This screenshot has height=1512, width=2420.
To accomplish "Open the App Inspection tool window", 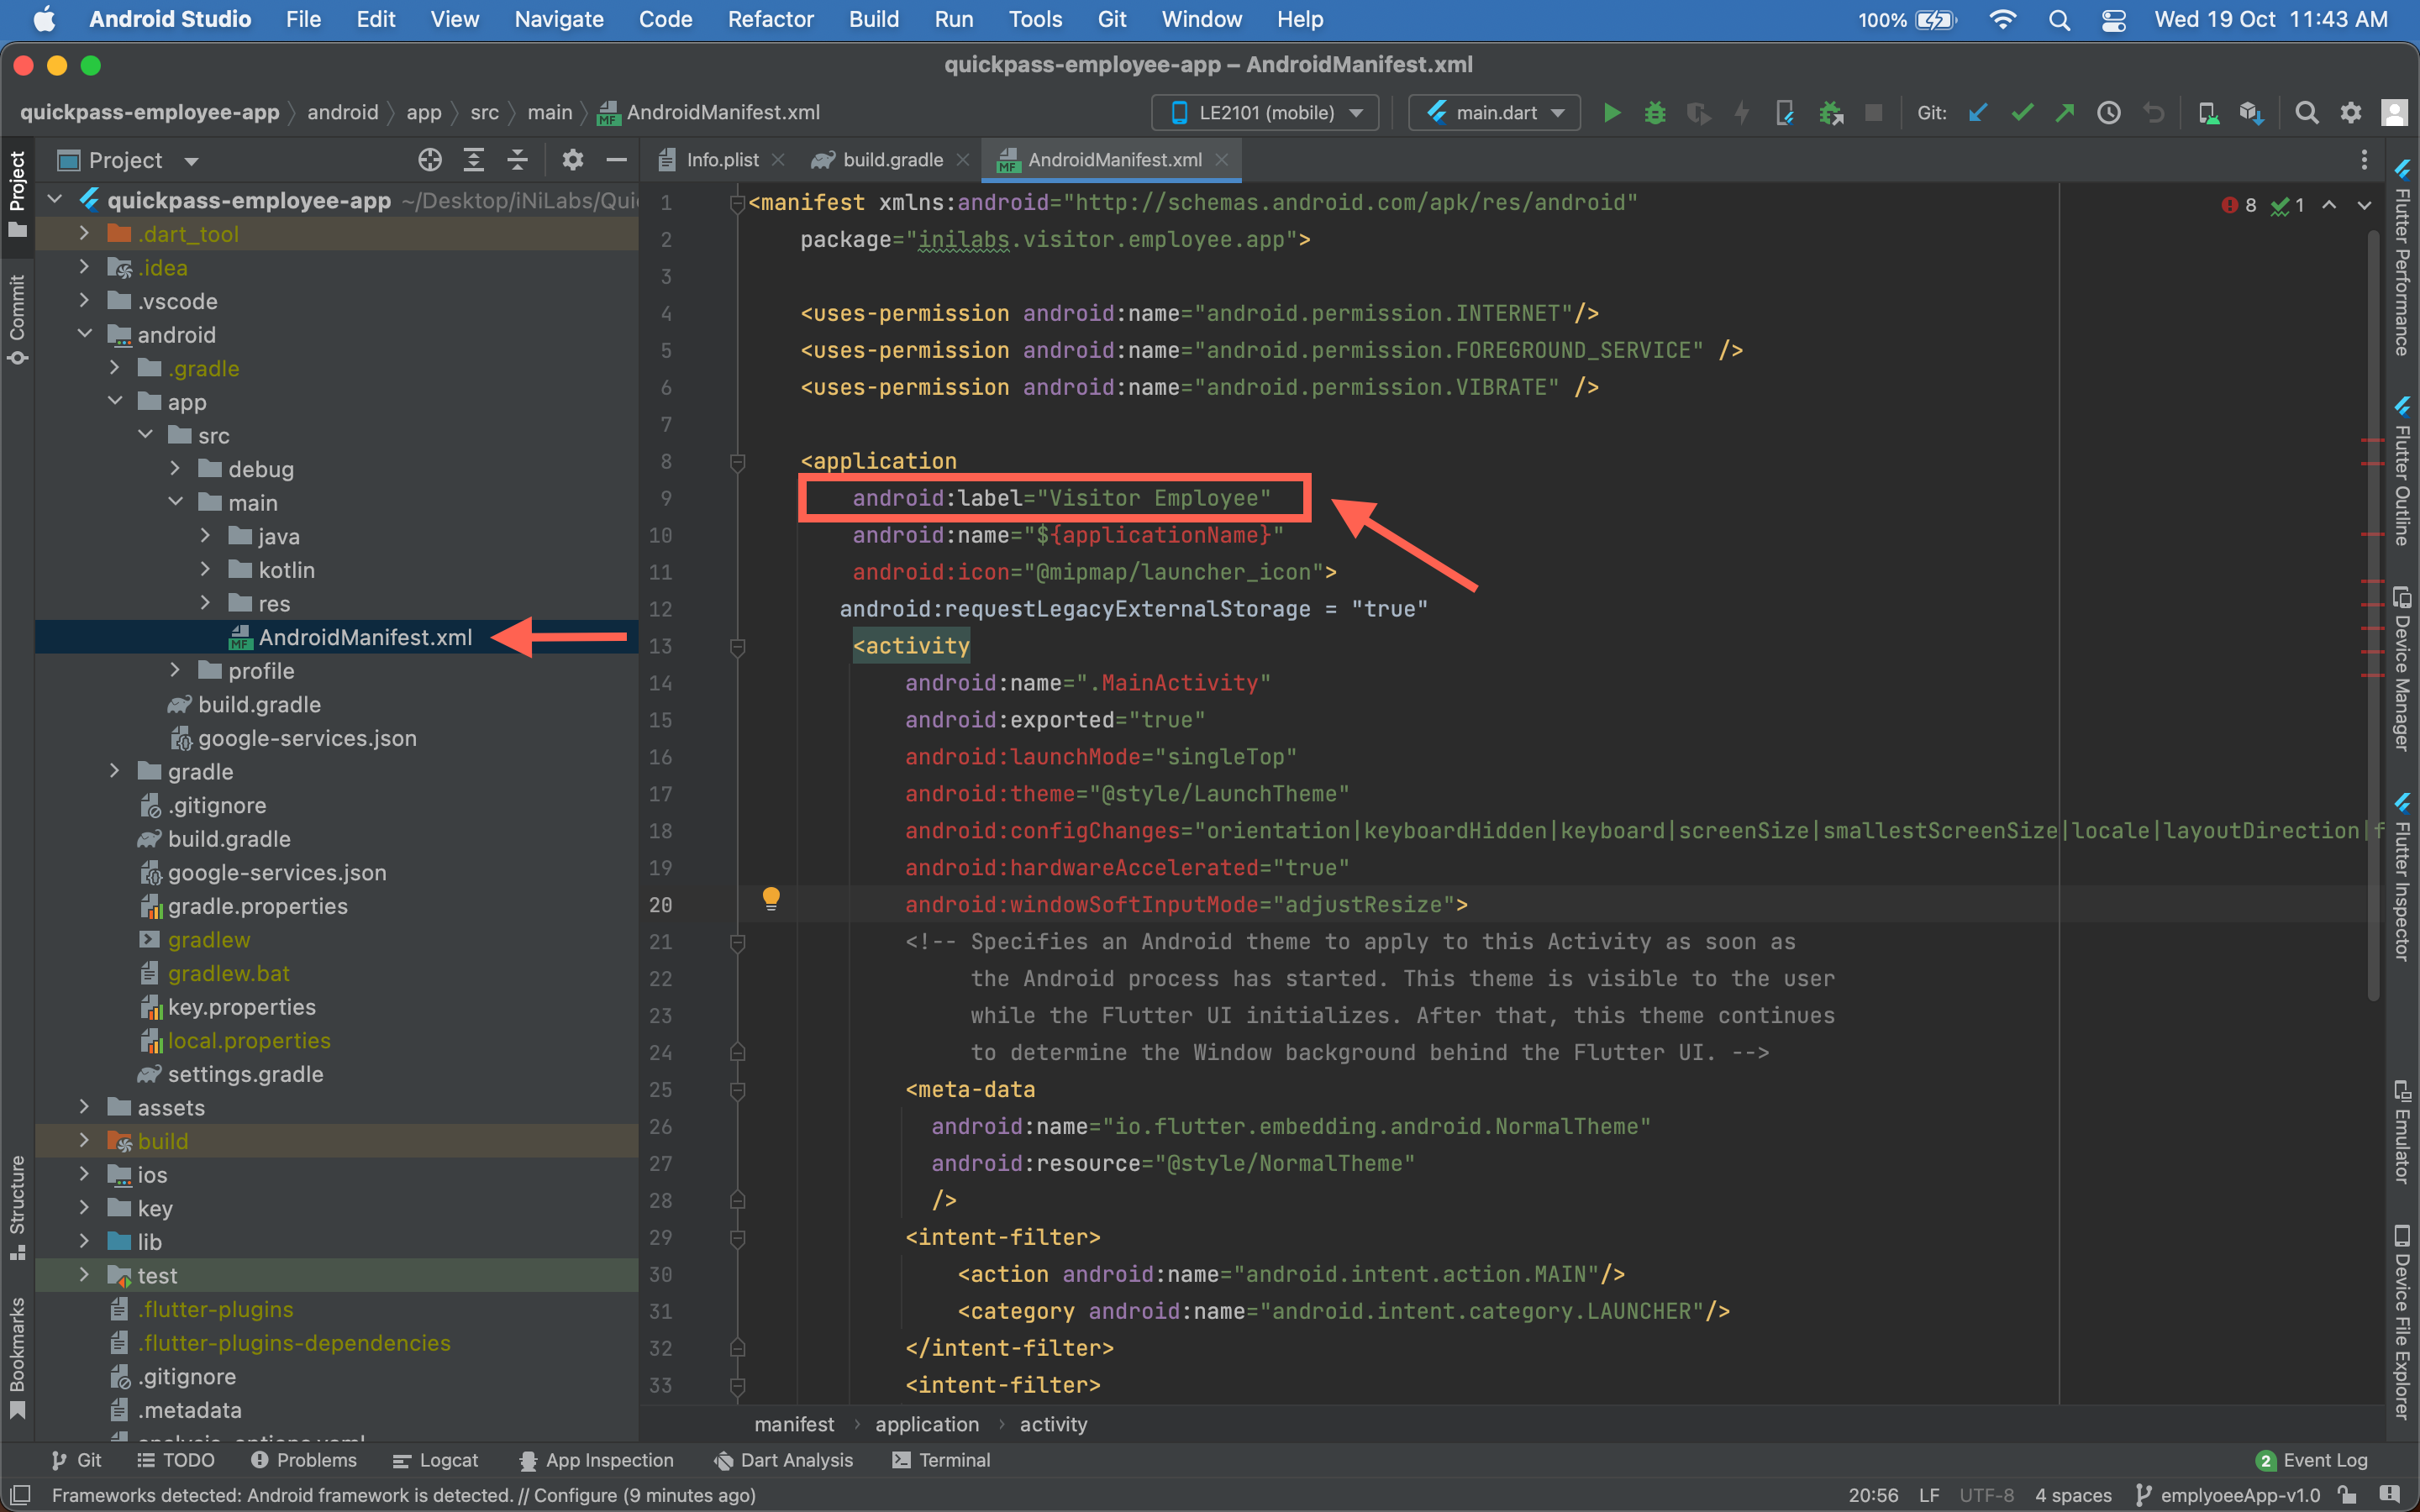I will (x=596, y=1460).
